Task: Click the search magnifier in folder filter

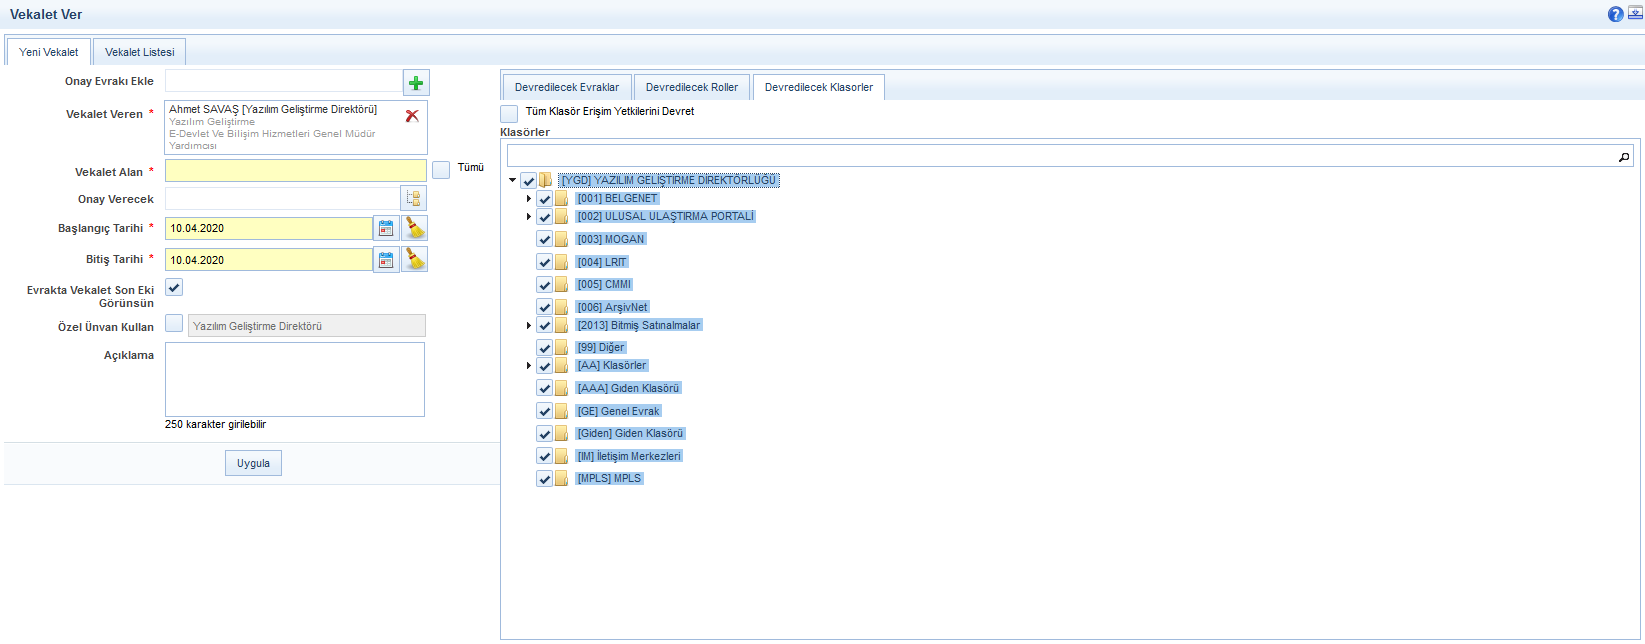Action: (1624, 157)
